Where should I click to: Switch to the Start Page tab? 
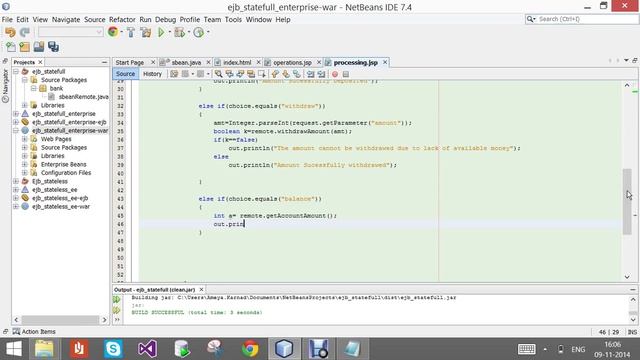[x=130, y=62]
